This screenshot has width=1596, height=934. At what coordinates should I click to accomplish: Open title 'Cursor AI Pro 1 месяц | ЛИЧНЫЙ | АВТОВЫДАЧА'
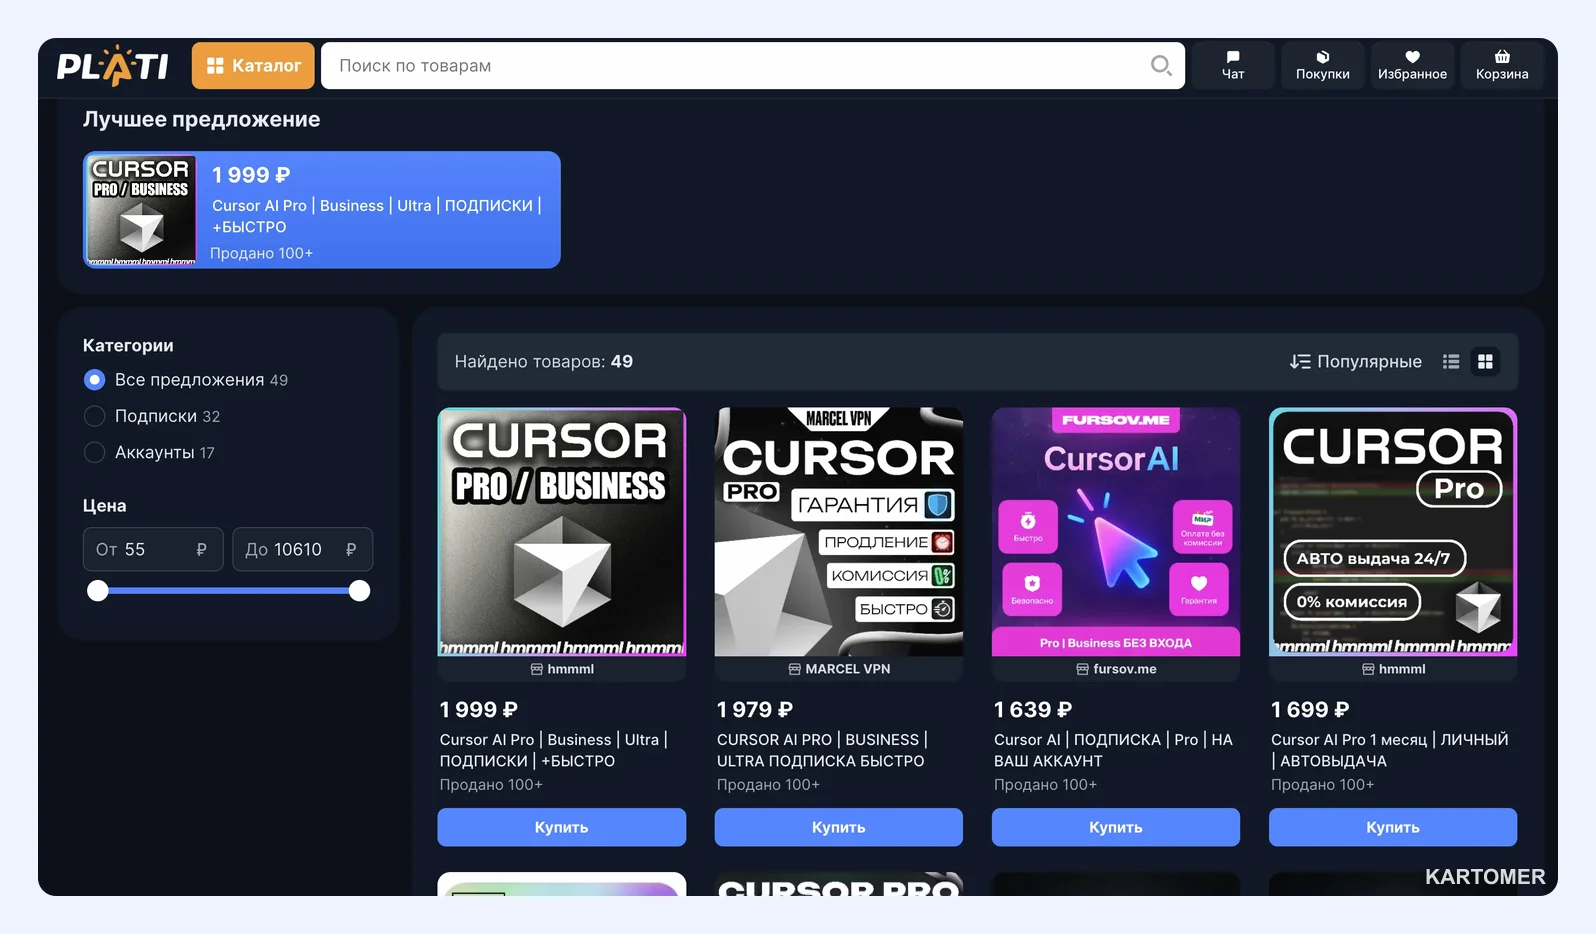[1390, 750]
